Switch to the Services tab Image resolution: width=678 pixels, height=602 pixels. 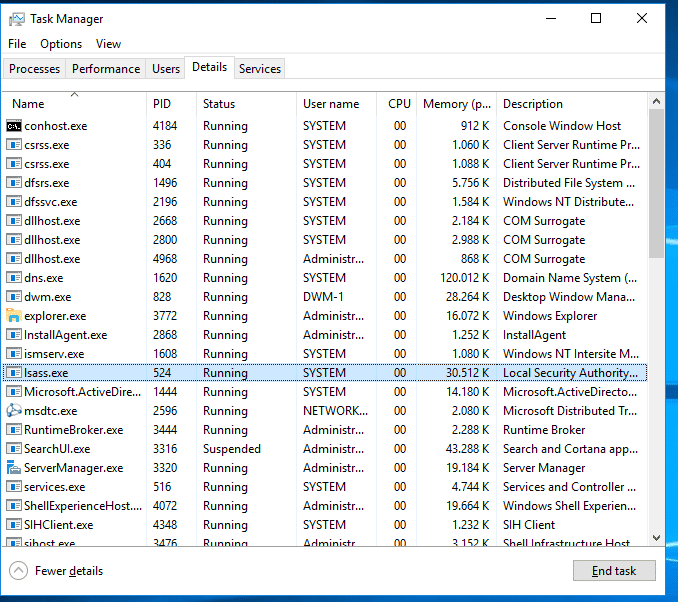pos(260,69)
